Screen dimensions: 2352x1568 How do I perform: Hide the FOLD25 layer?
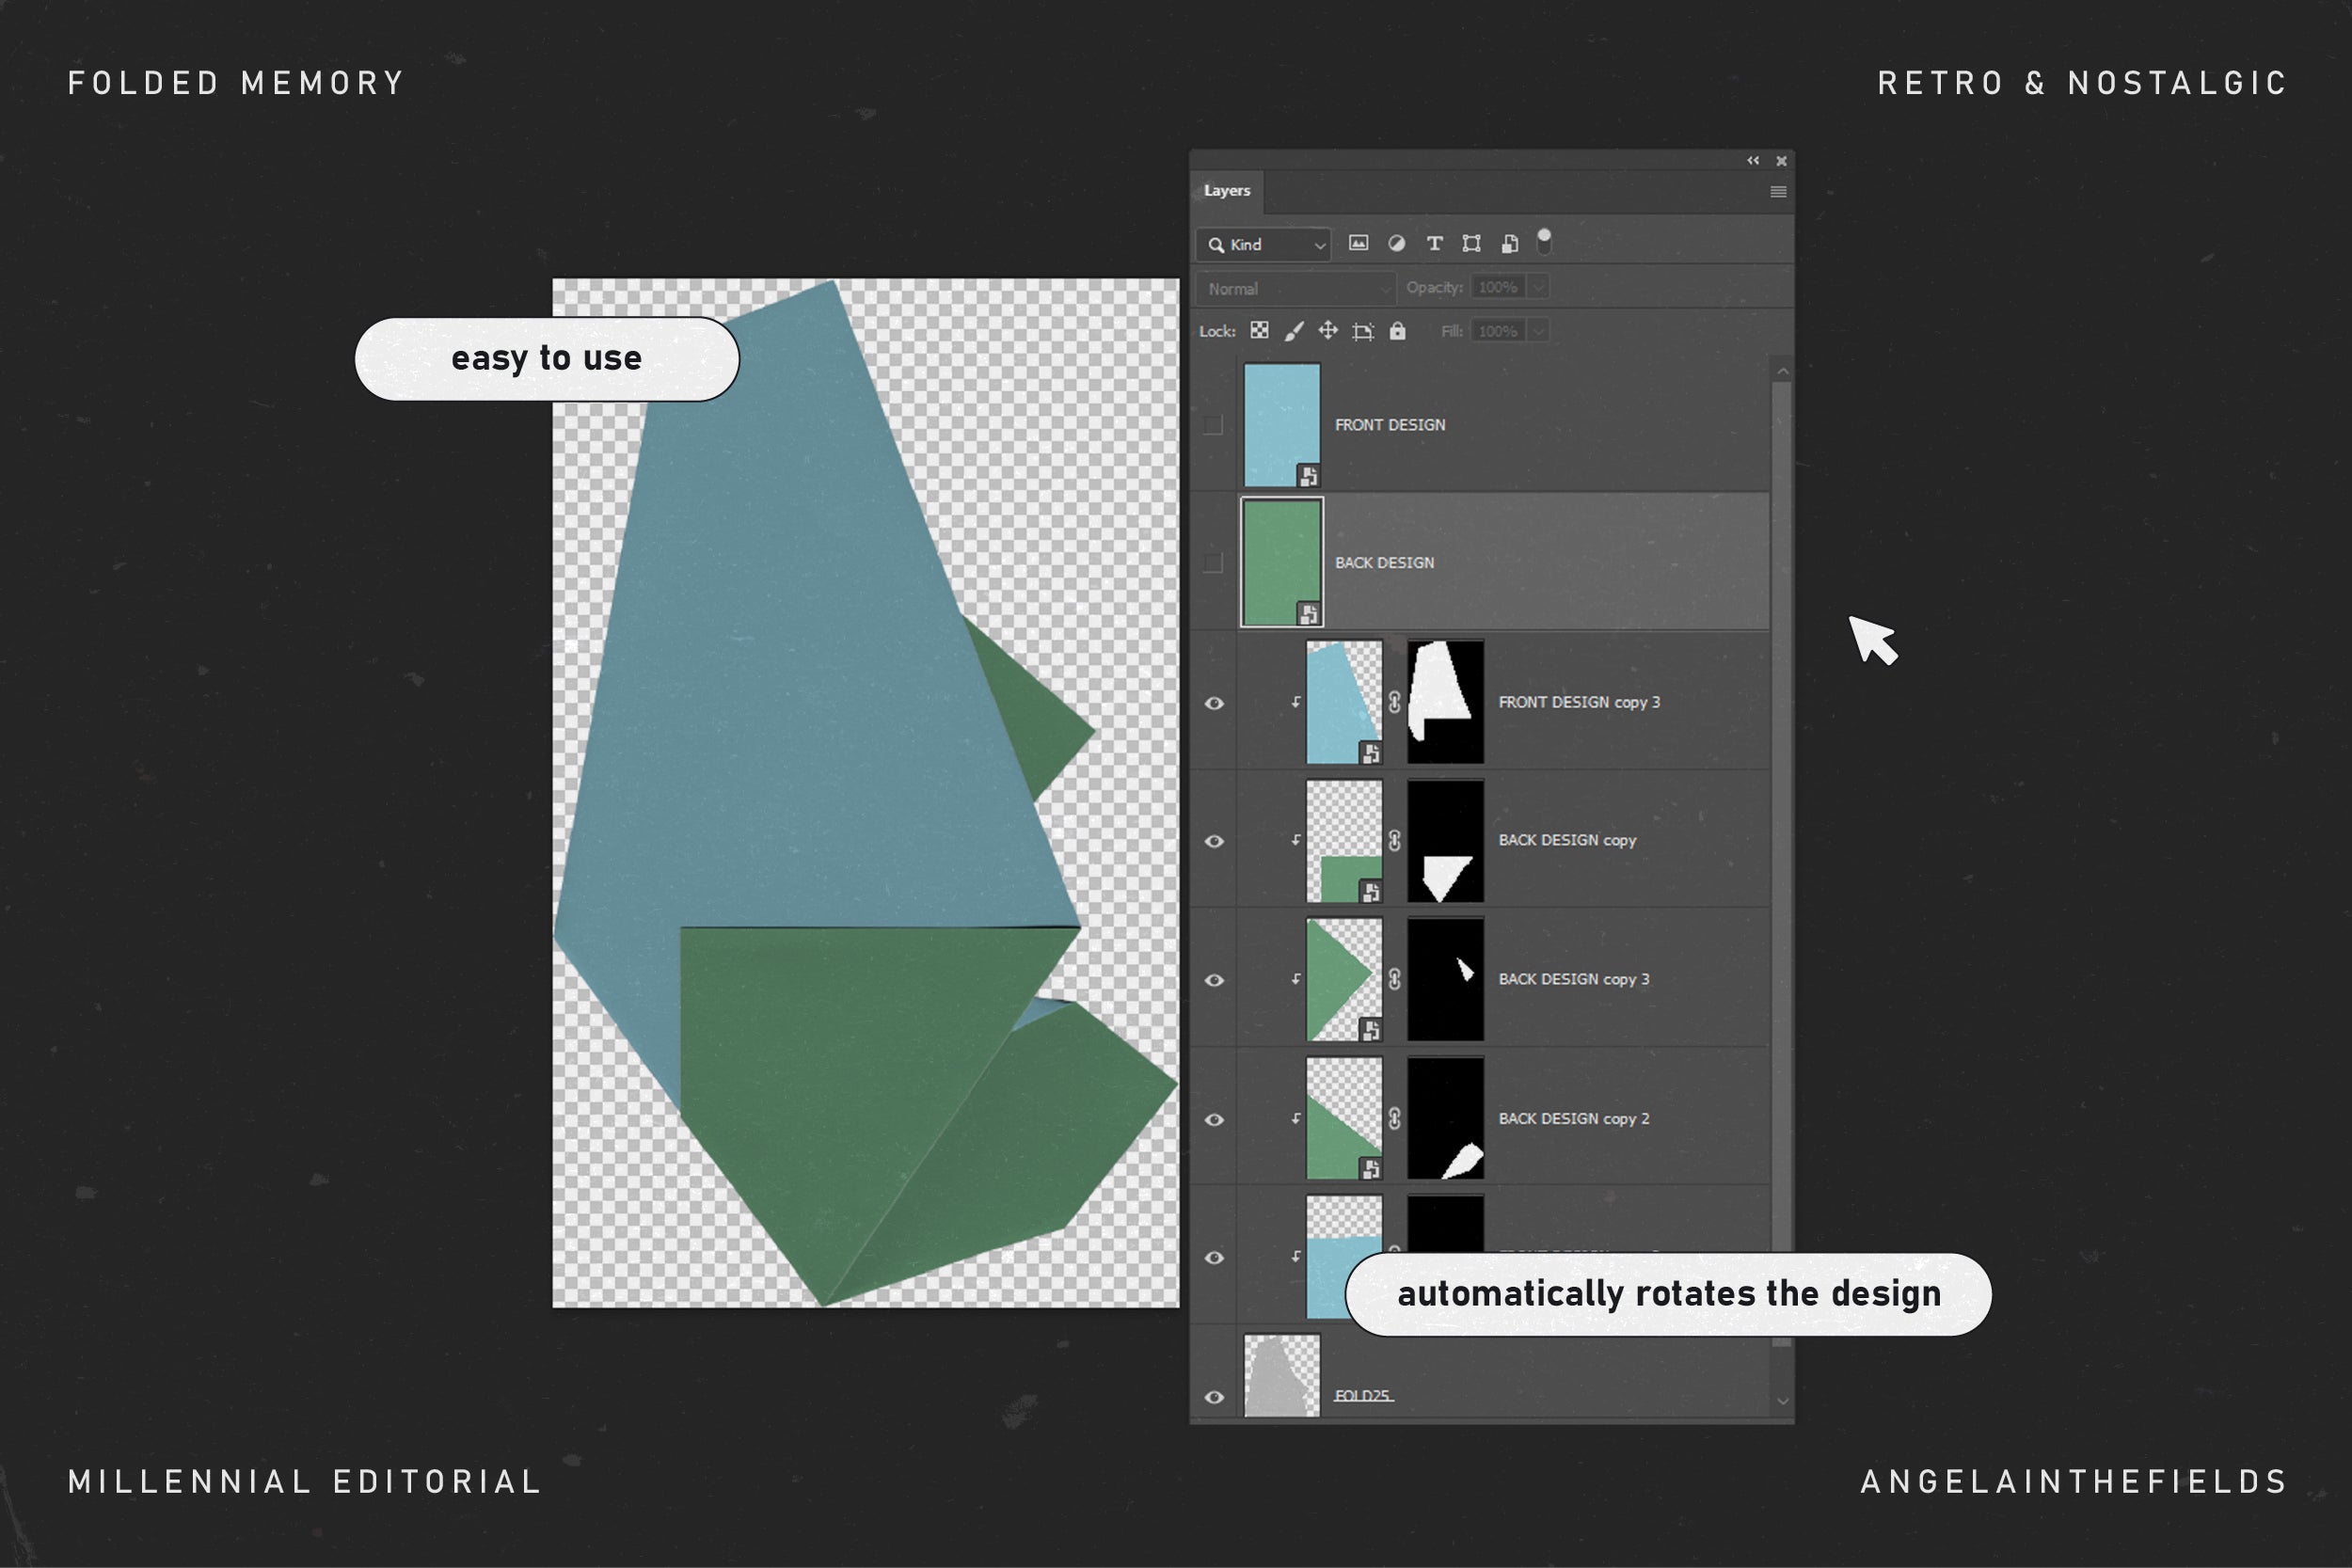tap(1216, 1396)
